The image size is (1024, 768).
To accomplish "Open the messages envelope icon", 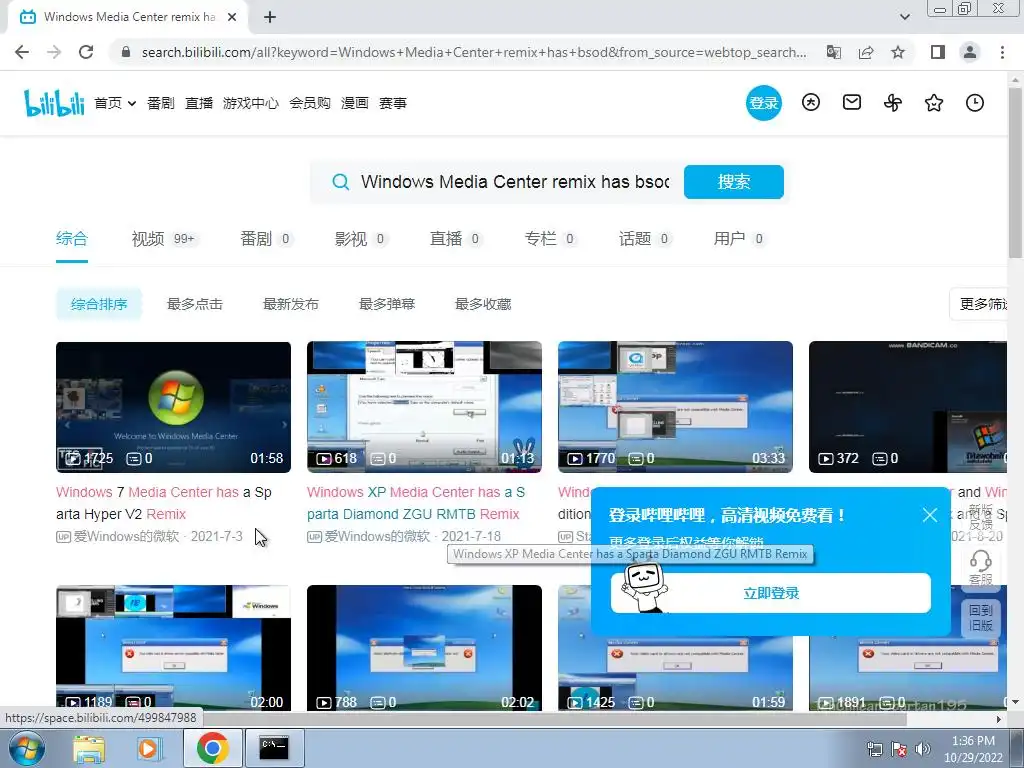I will (x=852, y=103).
